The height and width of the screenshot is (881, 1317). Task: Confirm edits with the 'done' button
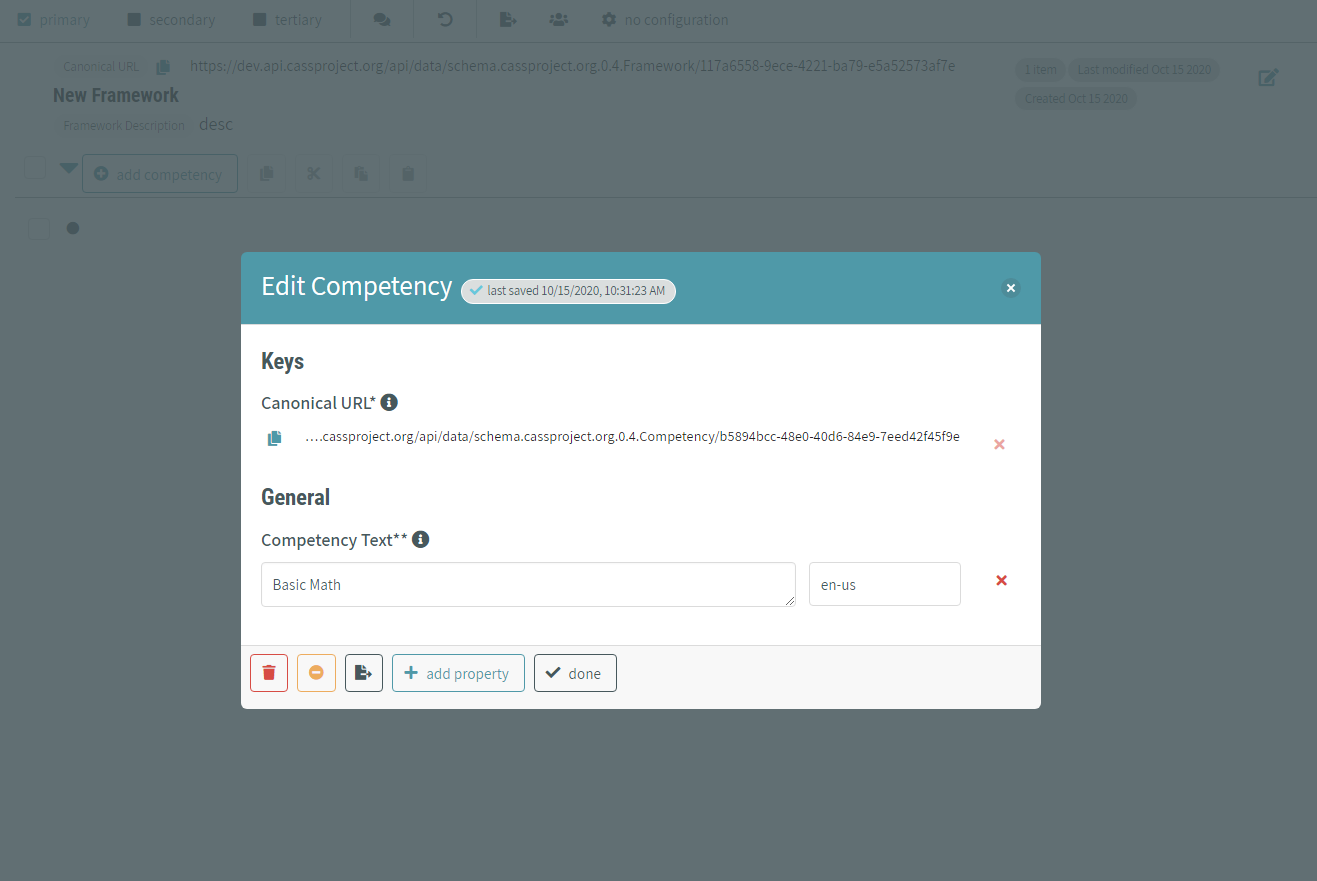575,672
